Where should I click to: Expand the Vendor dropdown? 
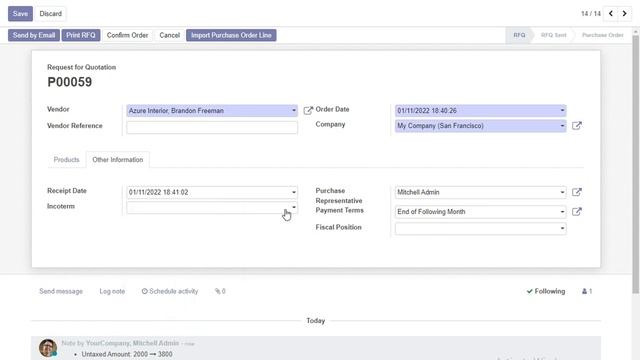point(293,111)
